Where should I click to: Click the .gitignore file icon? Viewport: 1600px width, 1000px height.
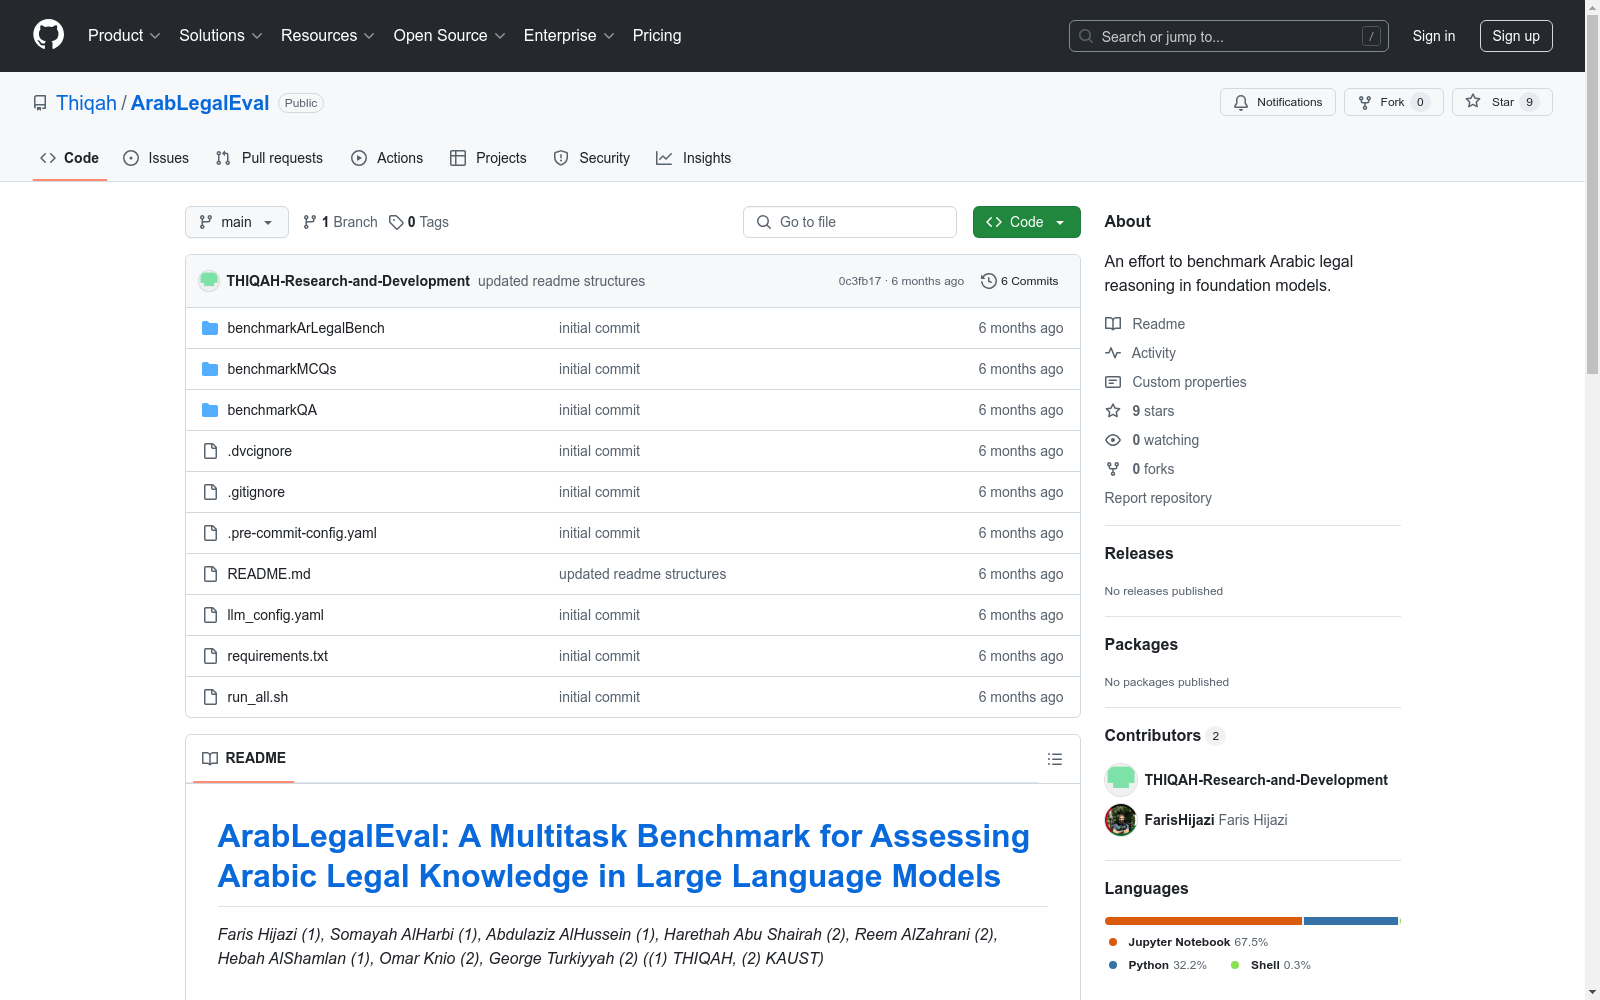coord(210,492)
